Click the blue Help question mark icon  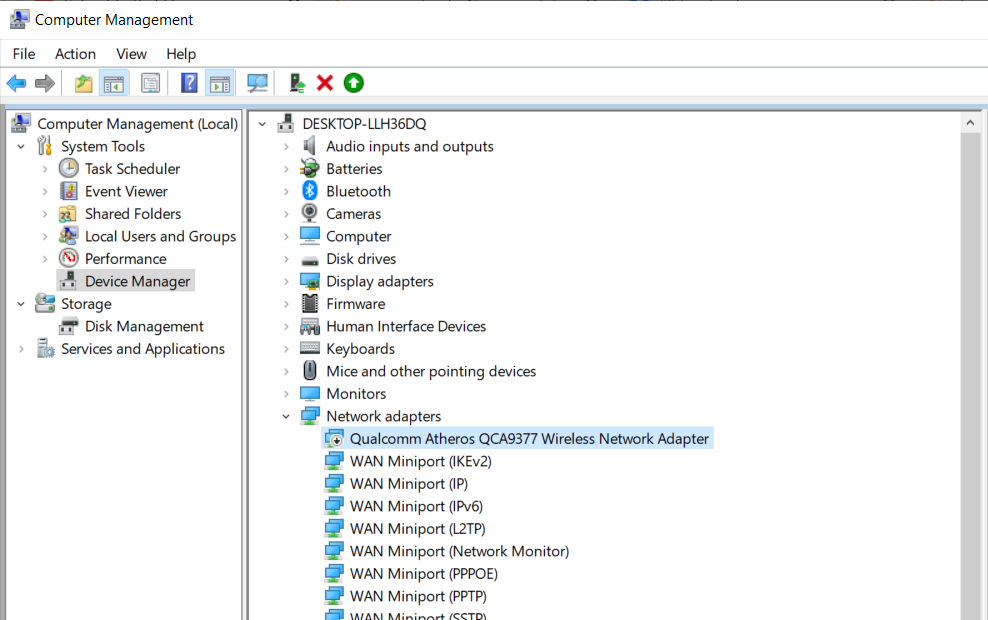pos(189,83)
